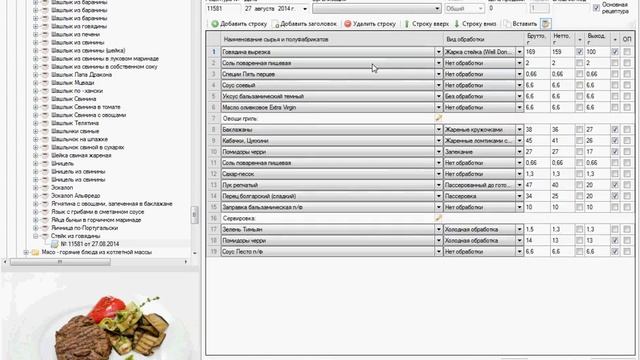Click the Нетто value '40' in the 'Лук репчатый' row

tap(562, 185)
